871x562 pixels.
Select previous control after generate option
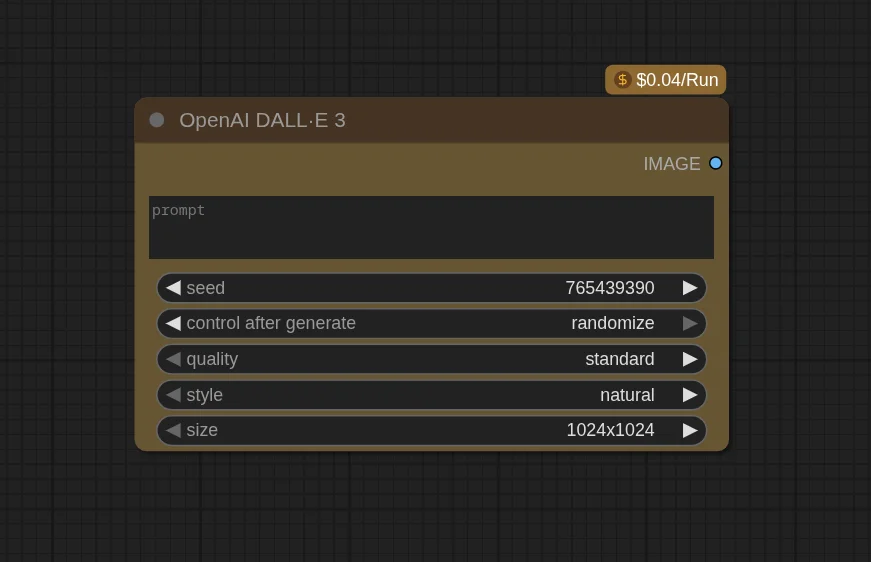(x=173, y=323)
